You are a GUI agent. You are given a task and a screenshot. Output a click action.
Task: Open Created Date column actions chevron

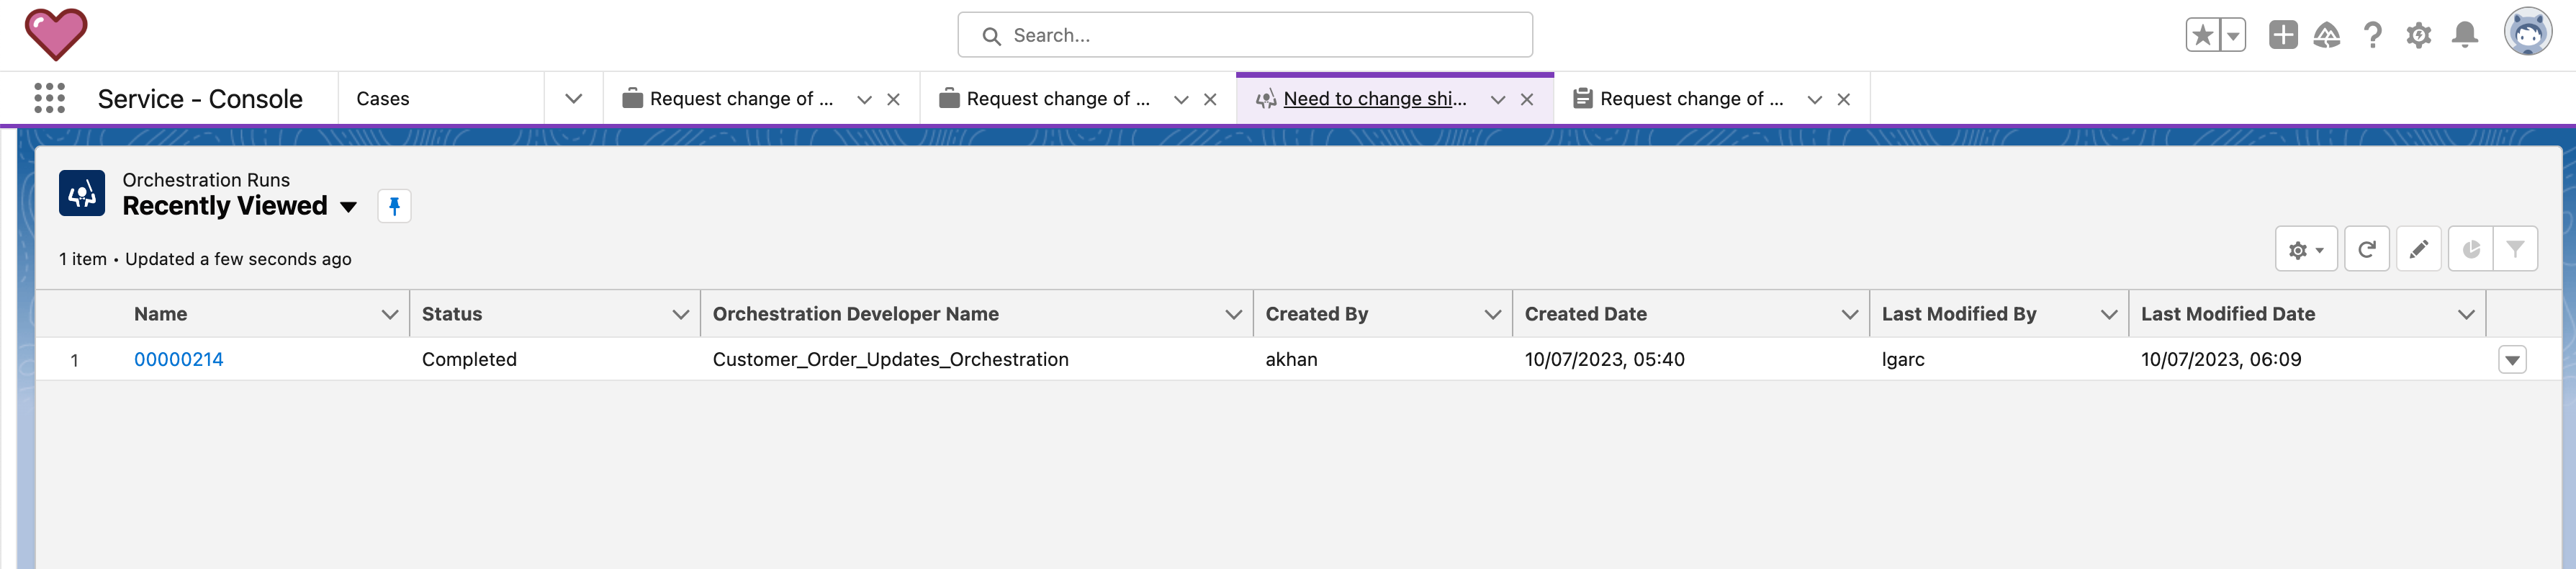click(1850, 314)
